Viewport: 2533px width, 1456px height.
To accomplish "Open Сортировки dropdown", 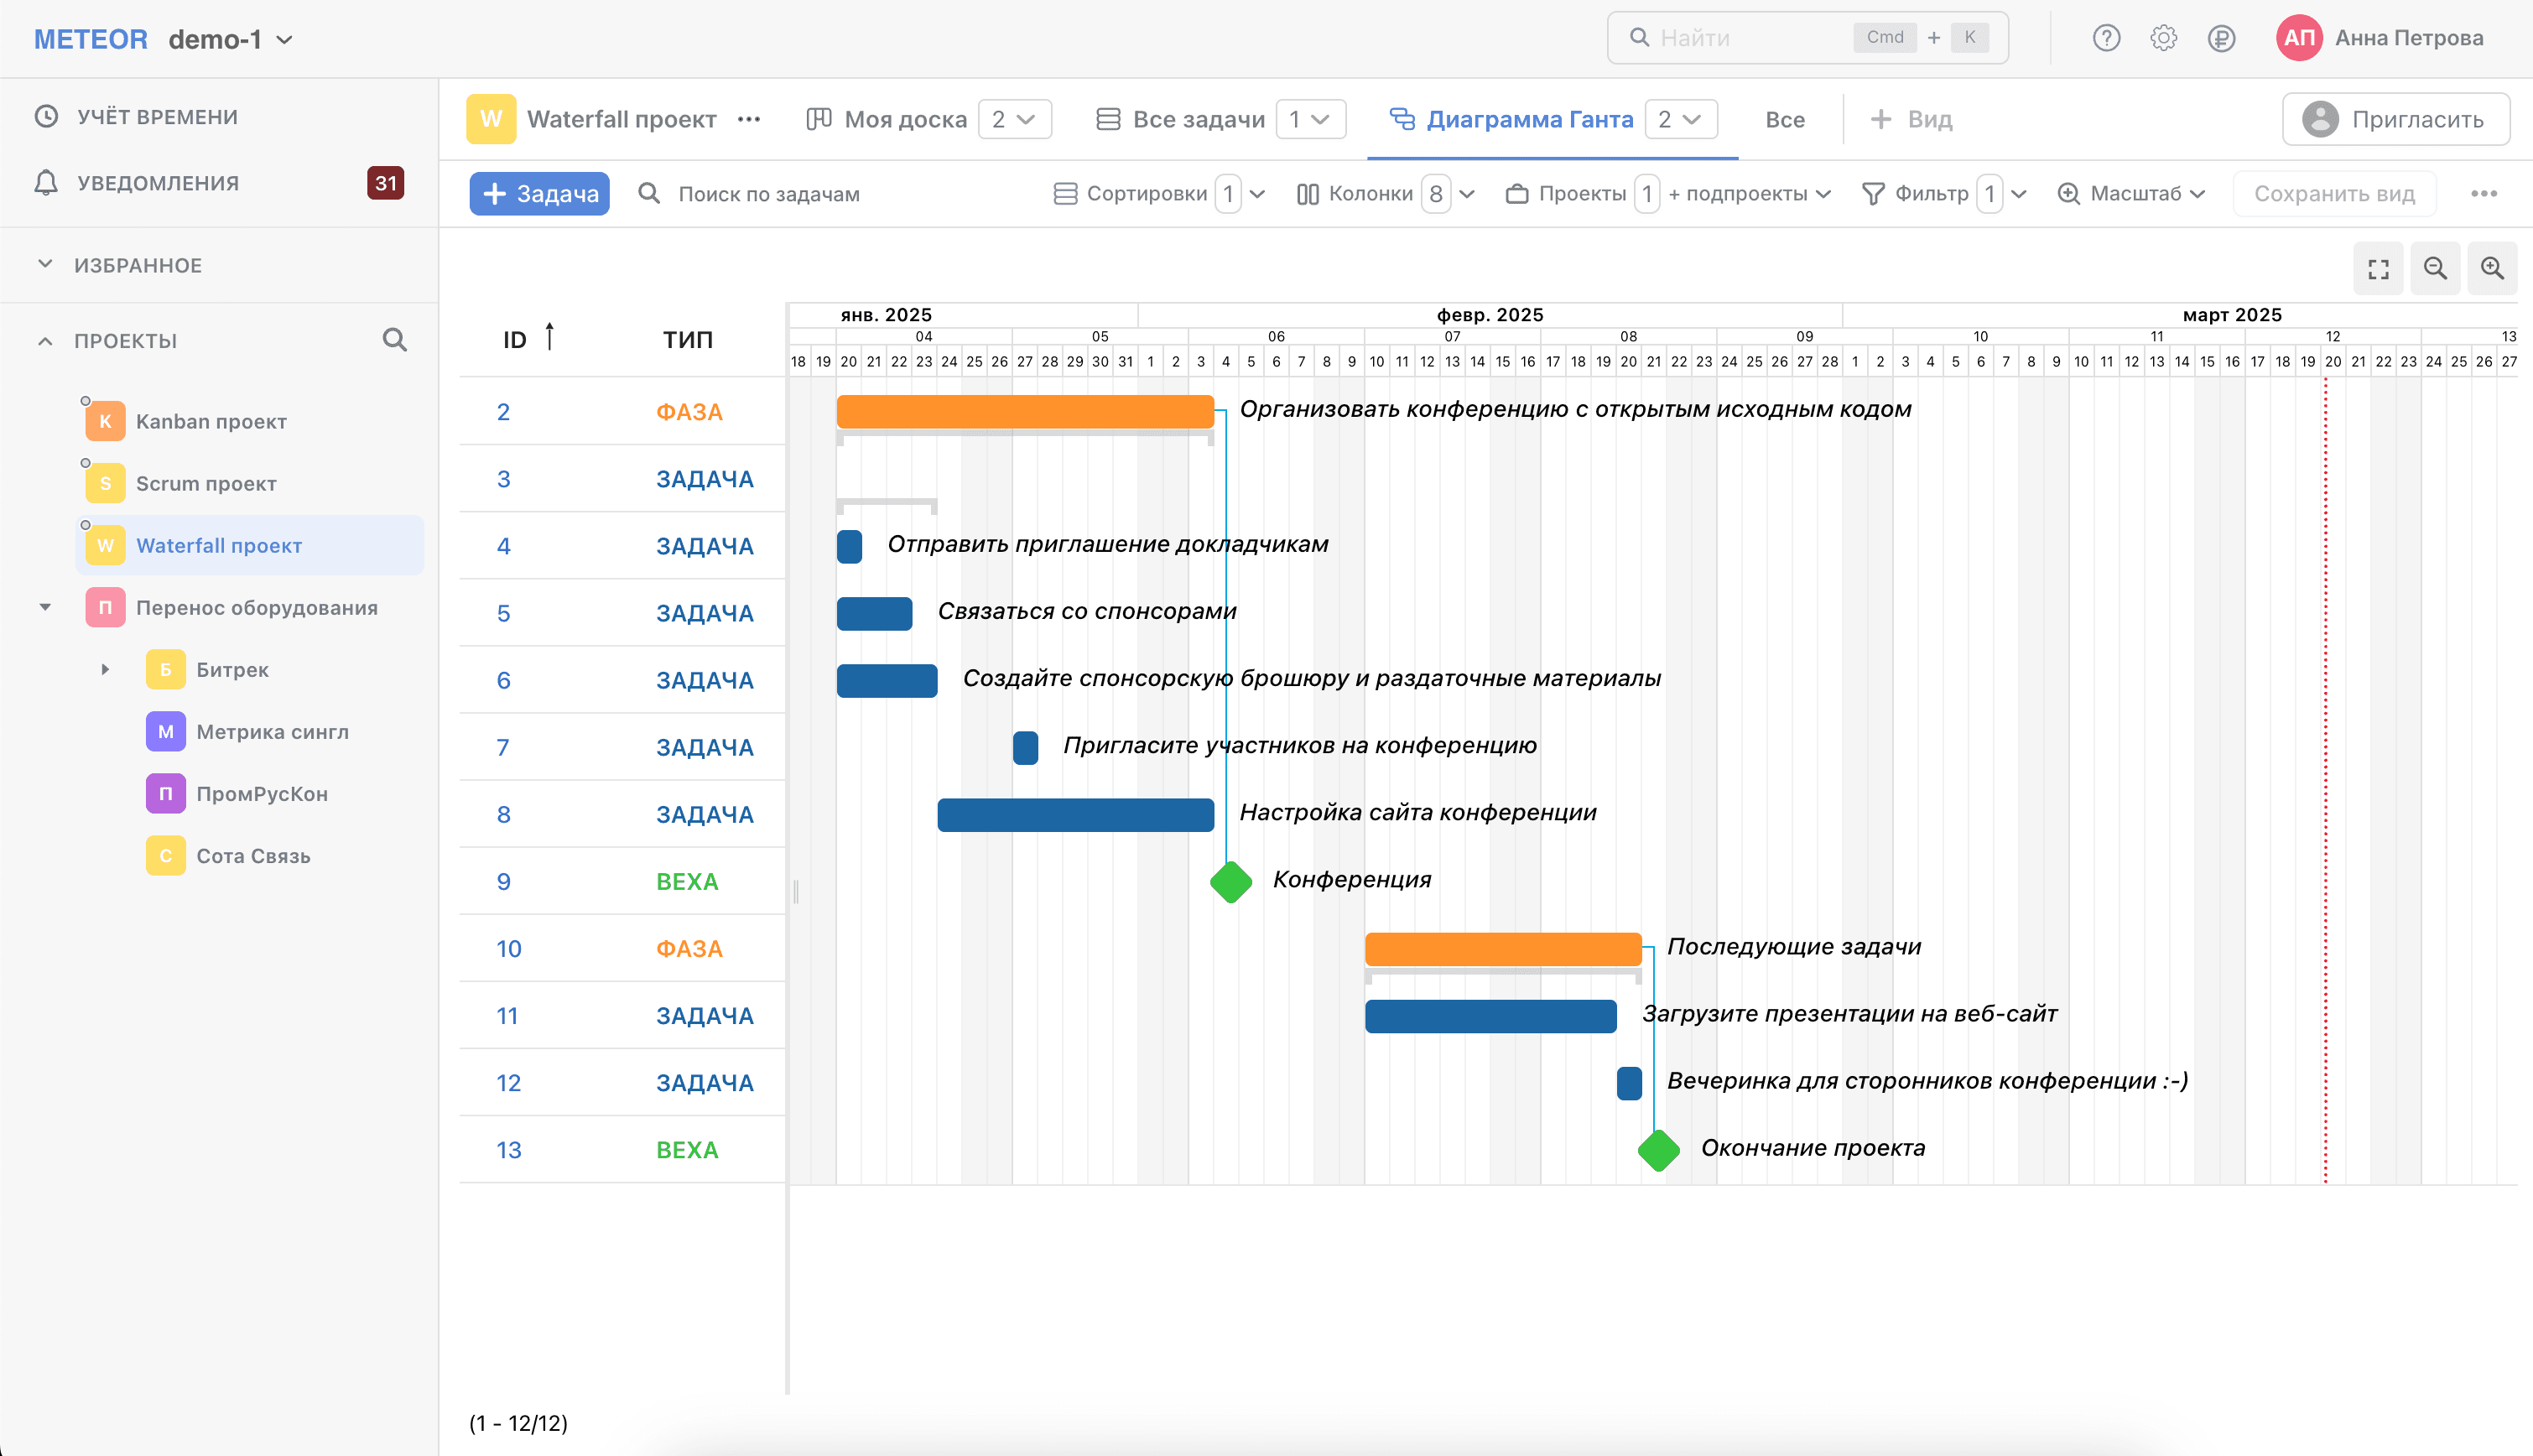I will coord(1159,194).
